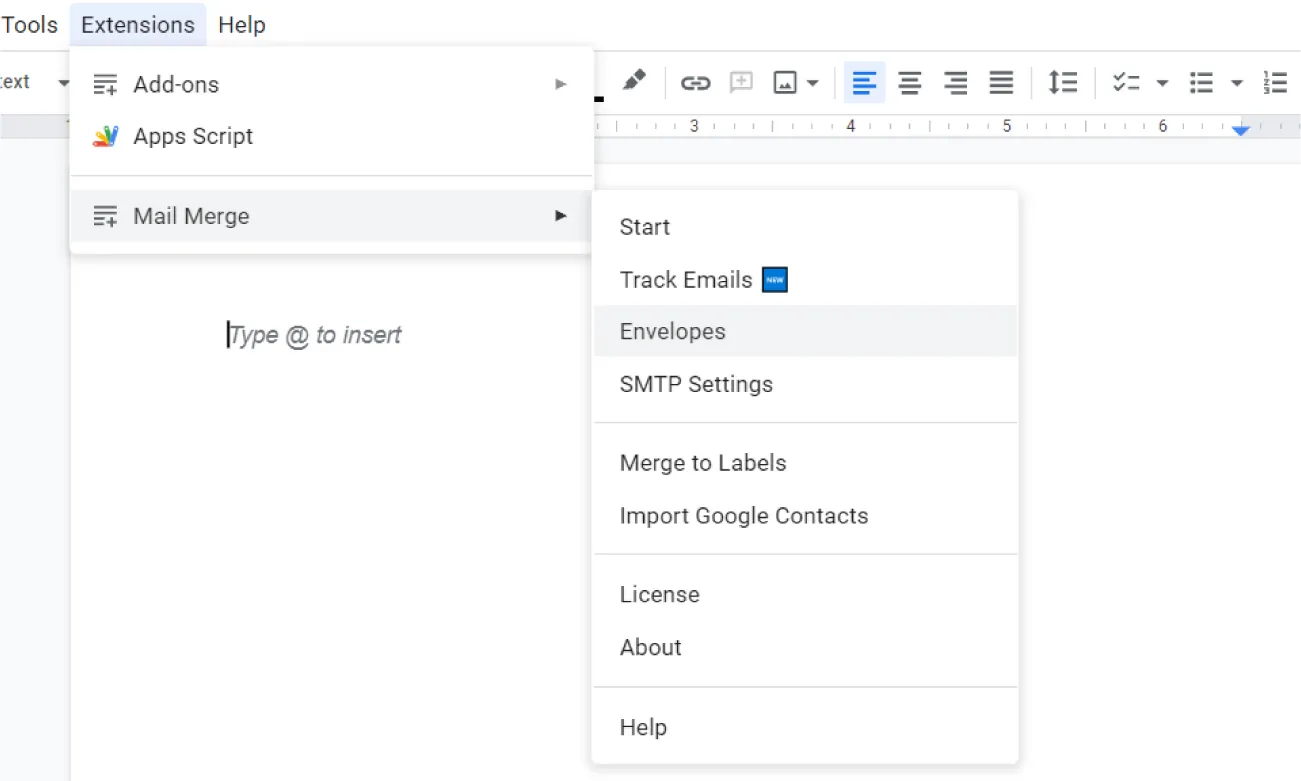Viewport: 1301px width, 781px height.
Task: Select Envelopes from Mail Merge
Action: 672,331
